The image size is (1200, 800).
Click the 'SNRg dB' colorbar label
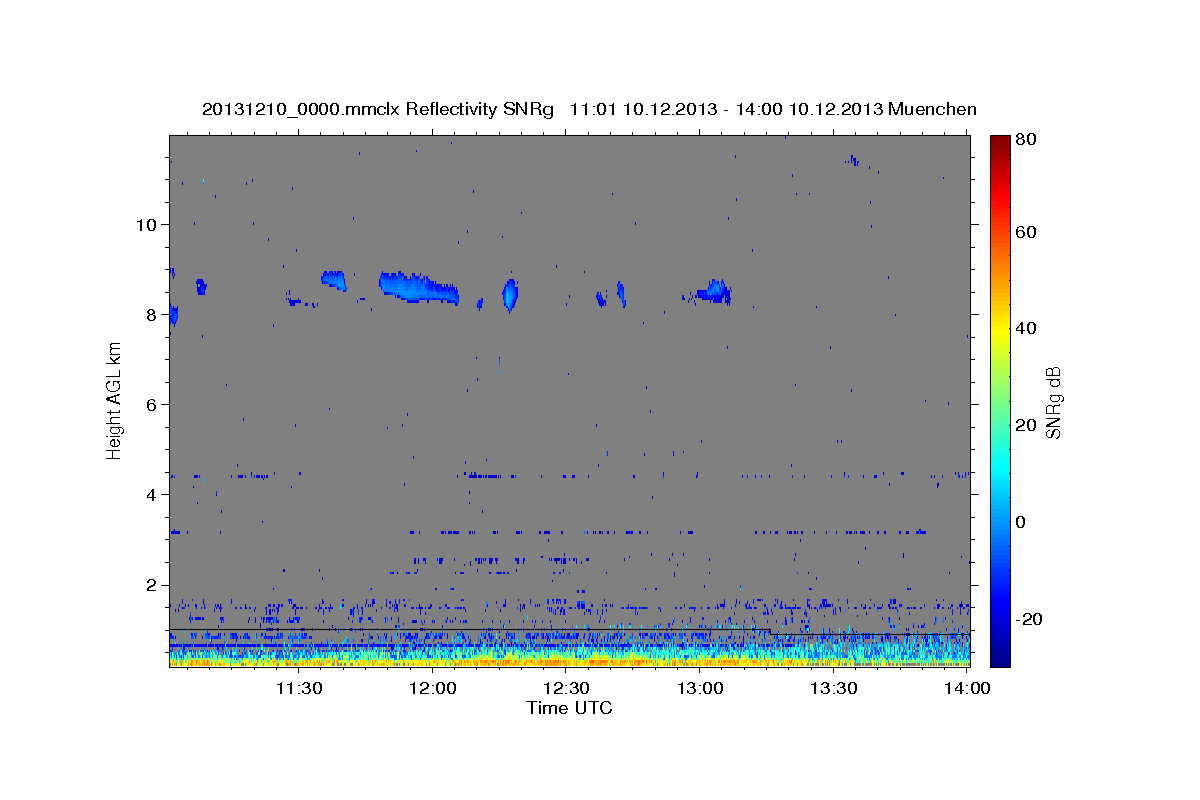[x=1053, y=403]
